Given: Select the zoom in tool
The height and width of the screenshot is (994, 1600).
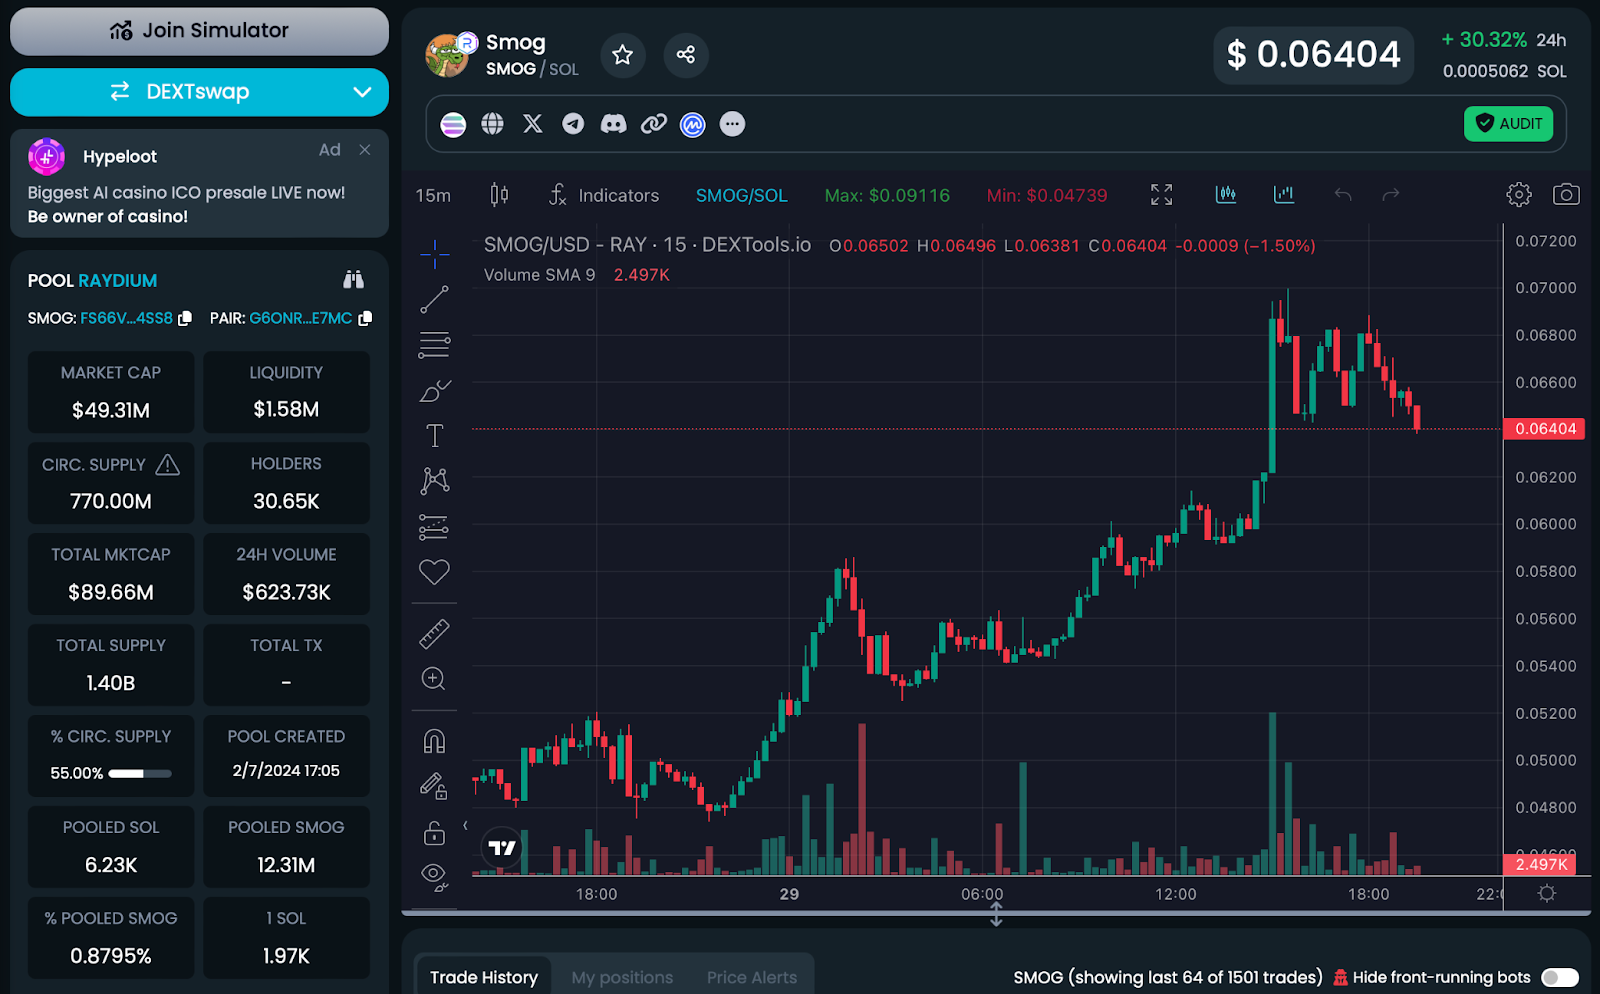Looking at the screenshot, I should click(434, 678).
